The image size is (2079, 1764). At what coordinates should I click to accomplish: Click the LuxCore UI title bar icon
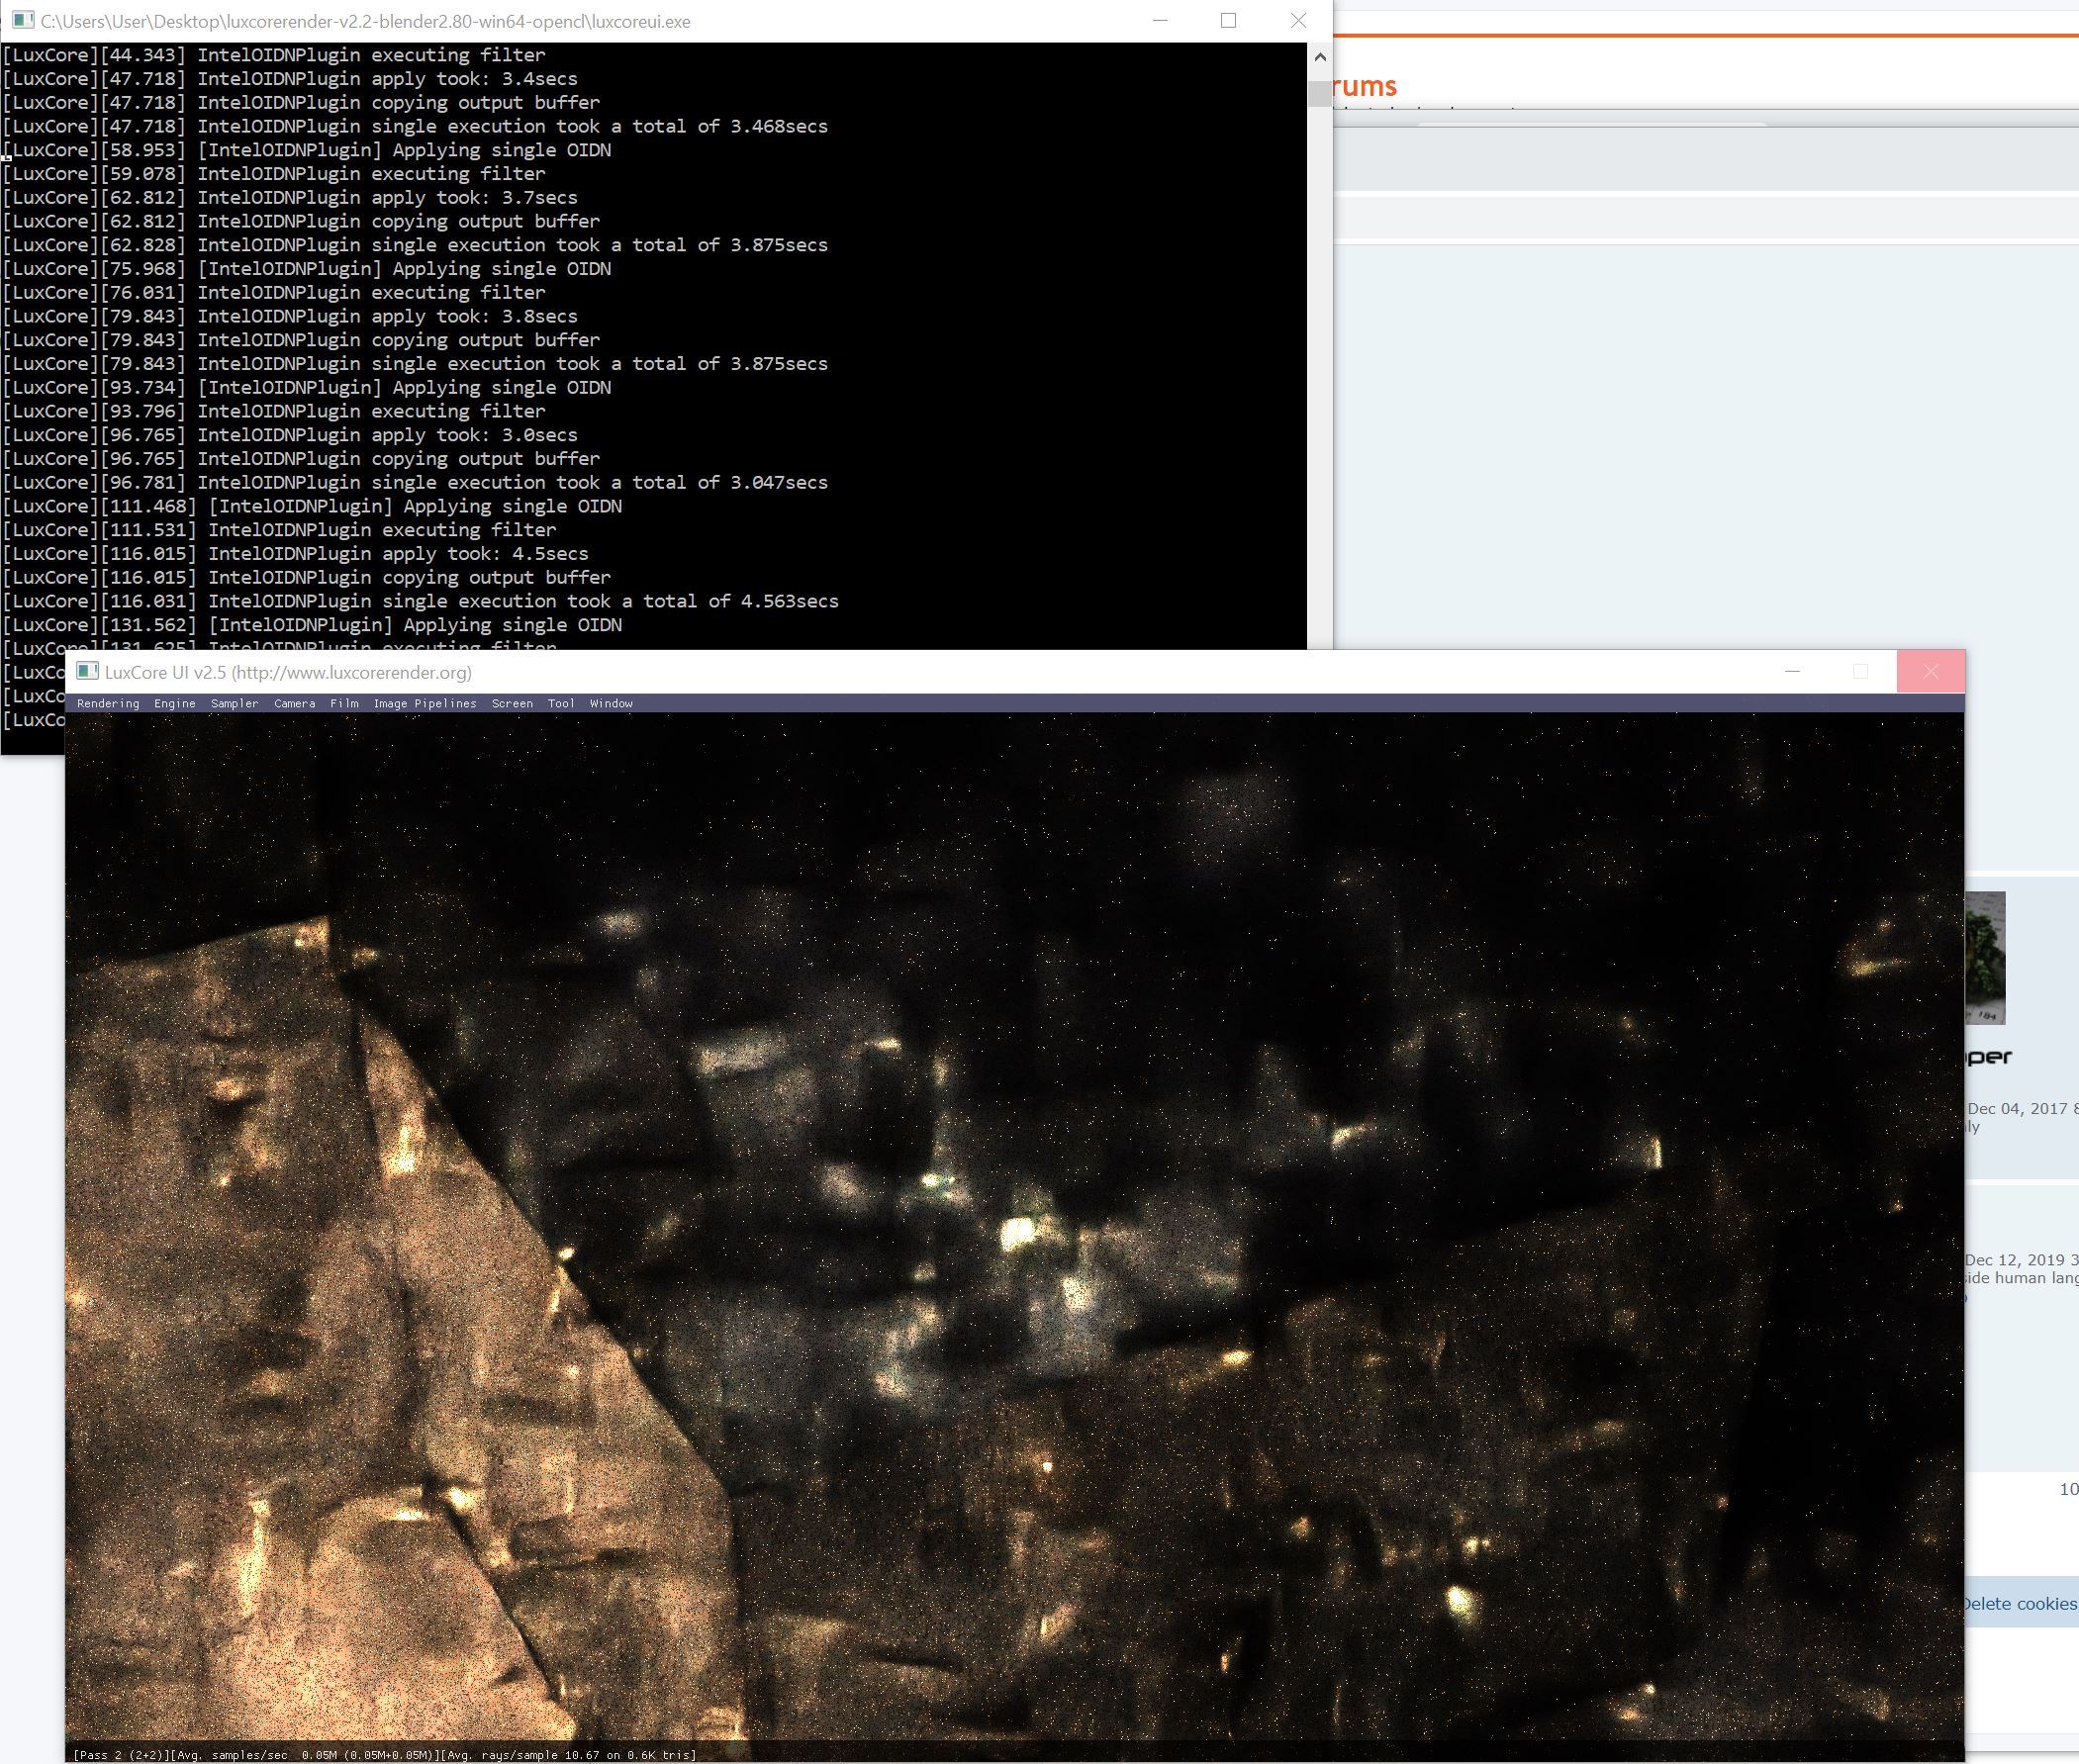tap(88, 671)
